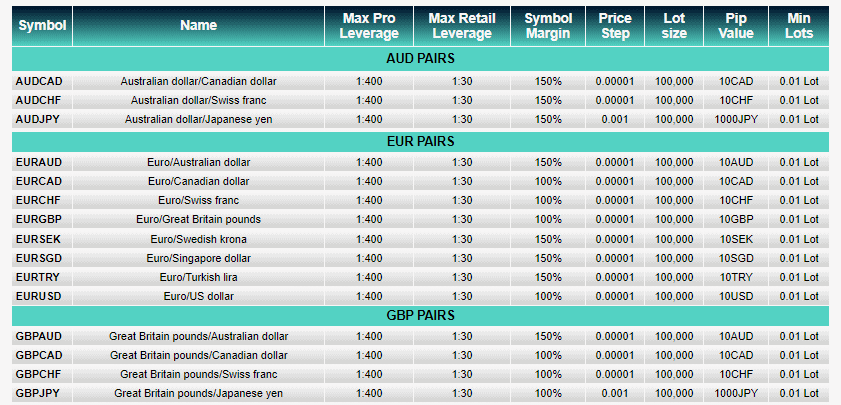Screen dimensions: 841x405
Task: Click the Min Lots column header
Action: point(799,26)
